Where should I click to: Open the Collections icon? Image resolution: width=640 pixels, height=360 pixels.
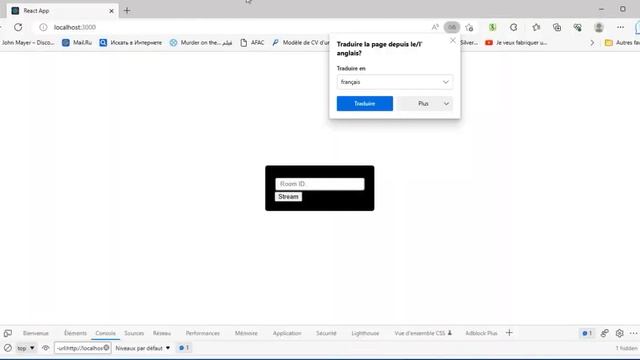click(x=557, y=27)
